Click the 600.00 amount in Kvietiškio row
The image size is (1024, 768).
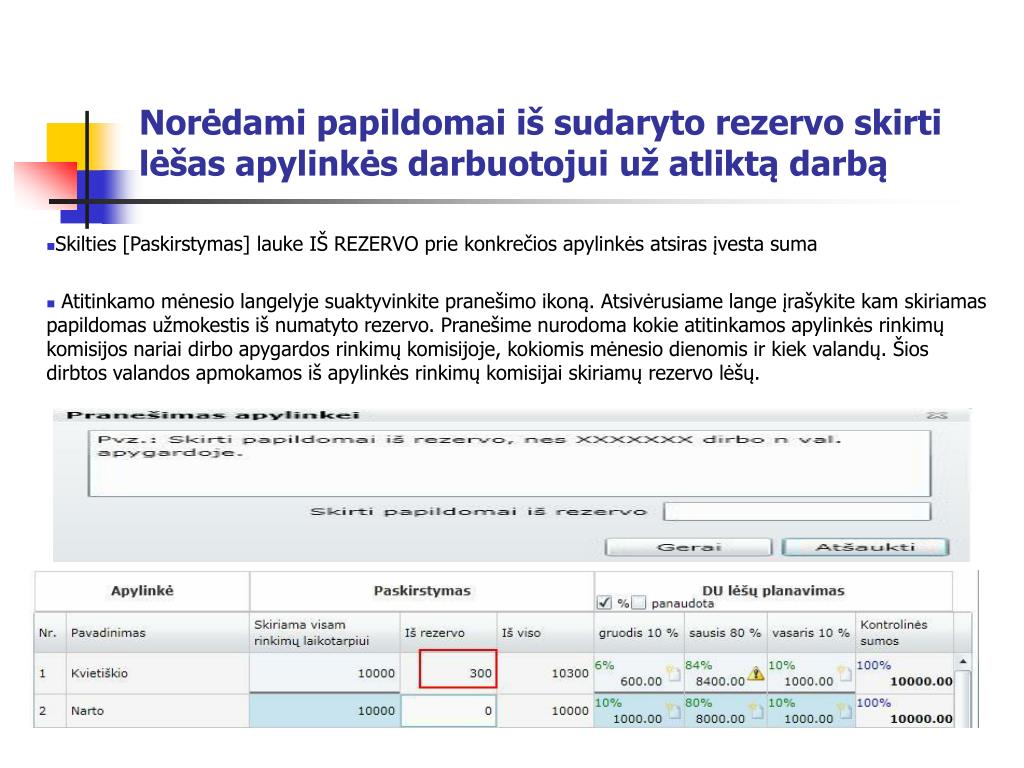coord(641,681)
